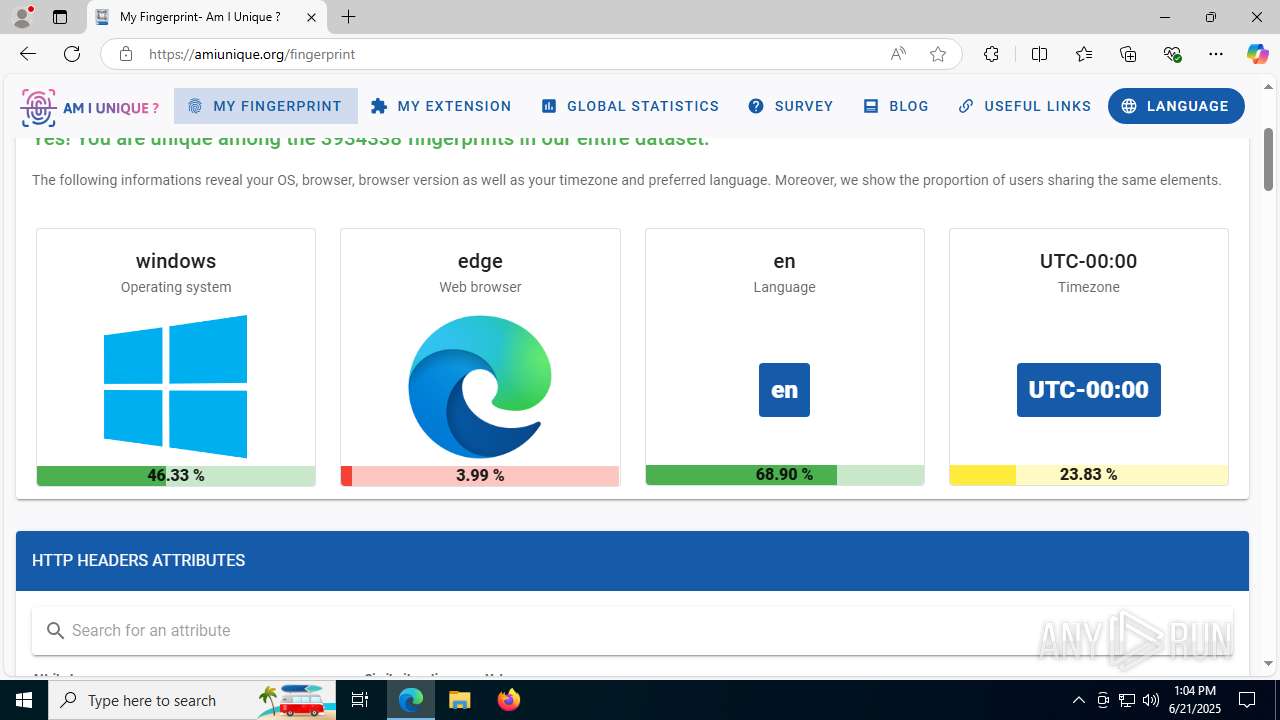Click the blue 'en' language badge
Viewport: 1280px width, 720px height.
(784, 390)
